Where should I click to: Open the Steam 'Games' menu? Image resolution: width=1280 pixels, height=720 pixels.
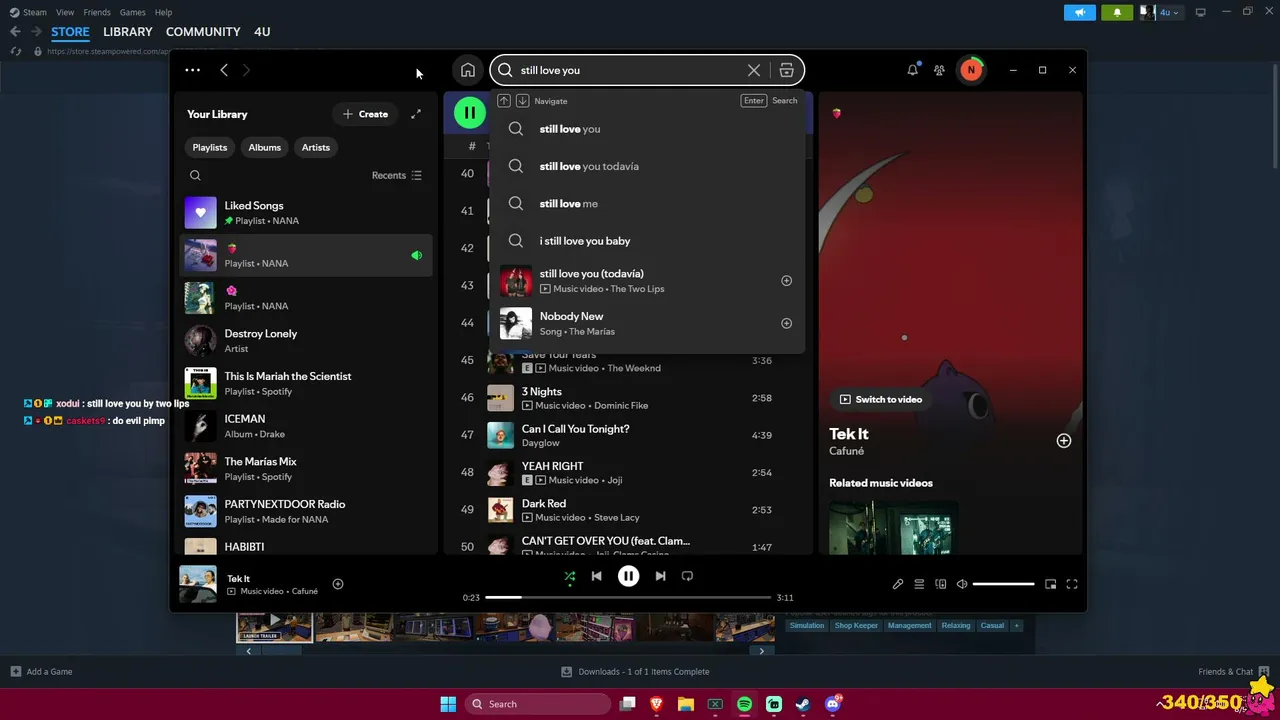[x=132, y=12]
